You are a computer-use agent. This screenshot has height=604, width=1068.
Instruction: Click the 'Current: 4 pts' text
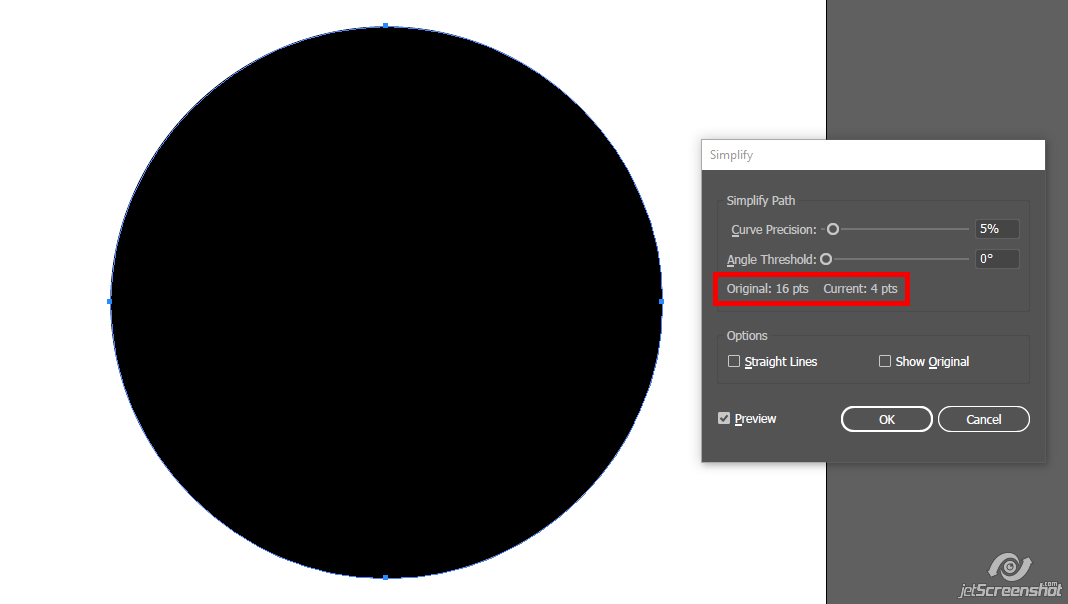860,289
